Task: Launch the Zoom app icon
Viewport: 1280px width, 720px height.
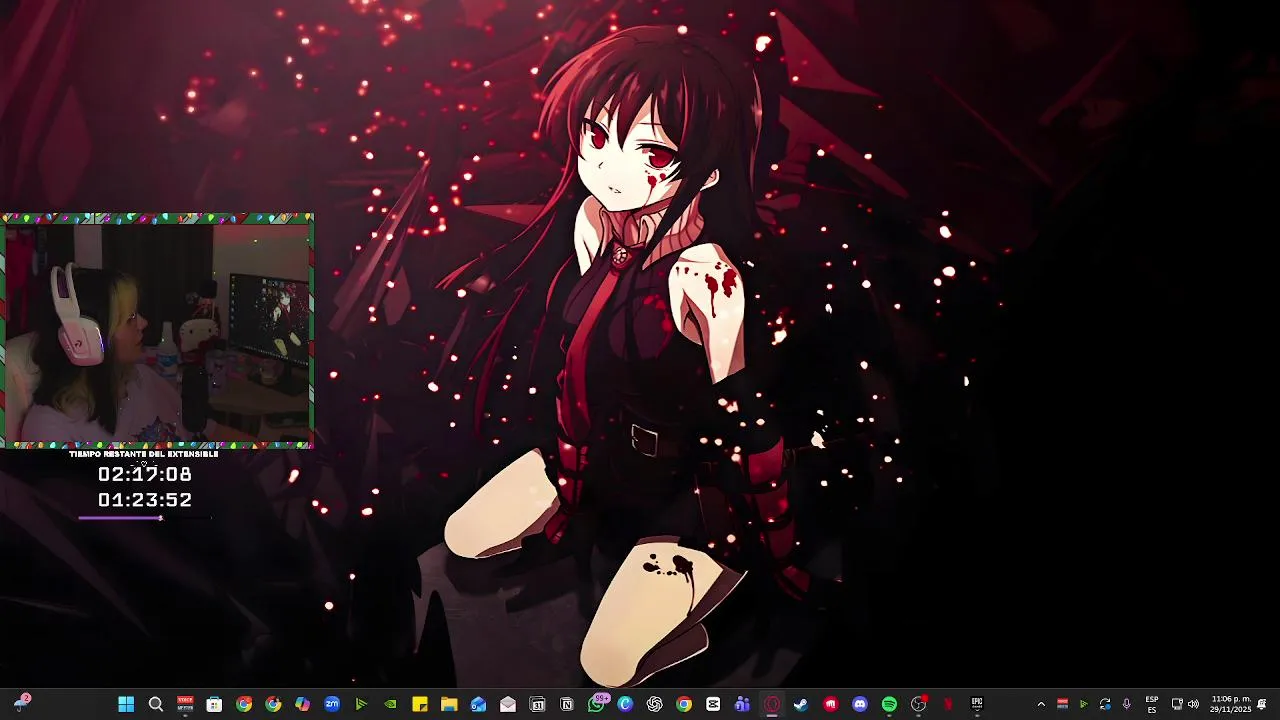Action: click(x=332, y=704)
